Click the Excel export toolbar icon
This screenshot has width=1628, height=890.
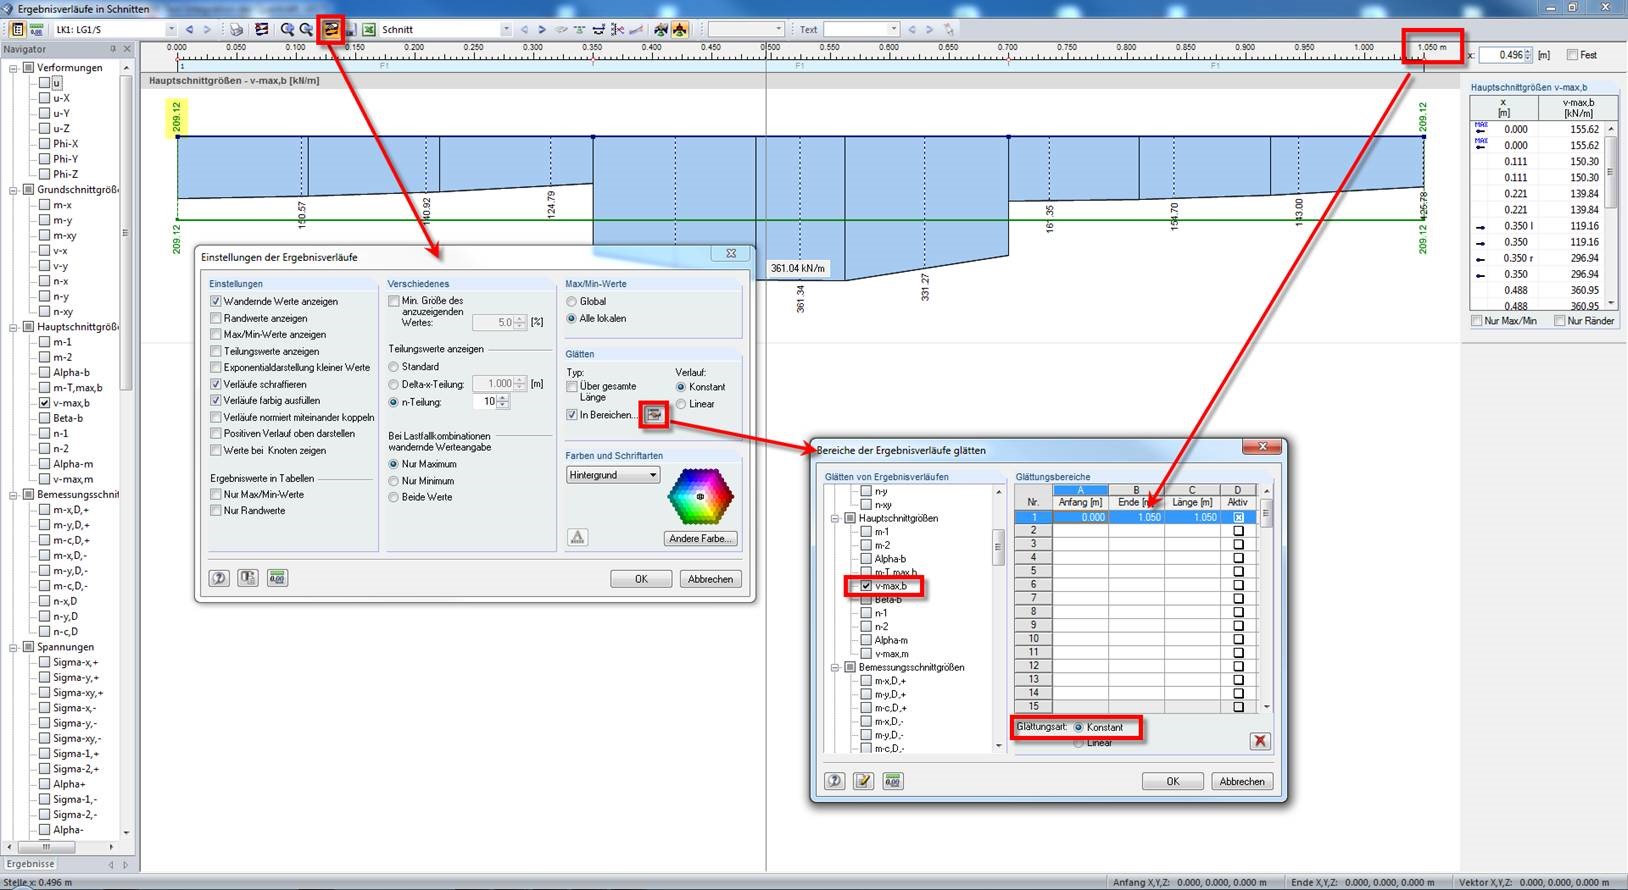[x=368, y=29]
